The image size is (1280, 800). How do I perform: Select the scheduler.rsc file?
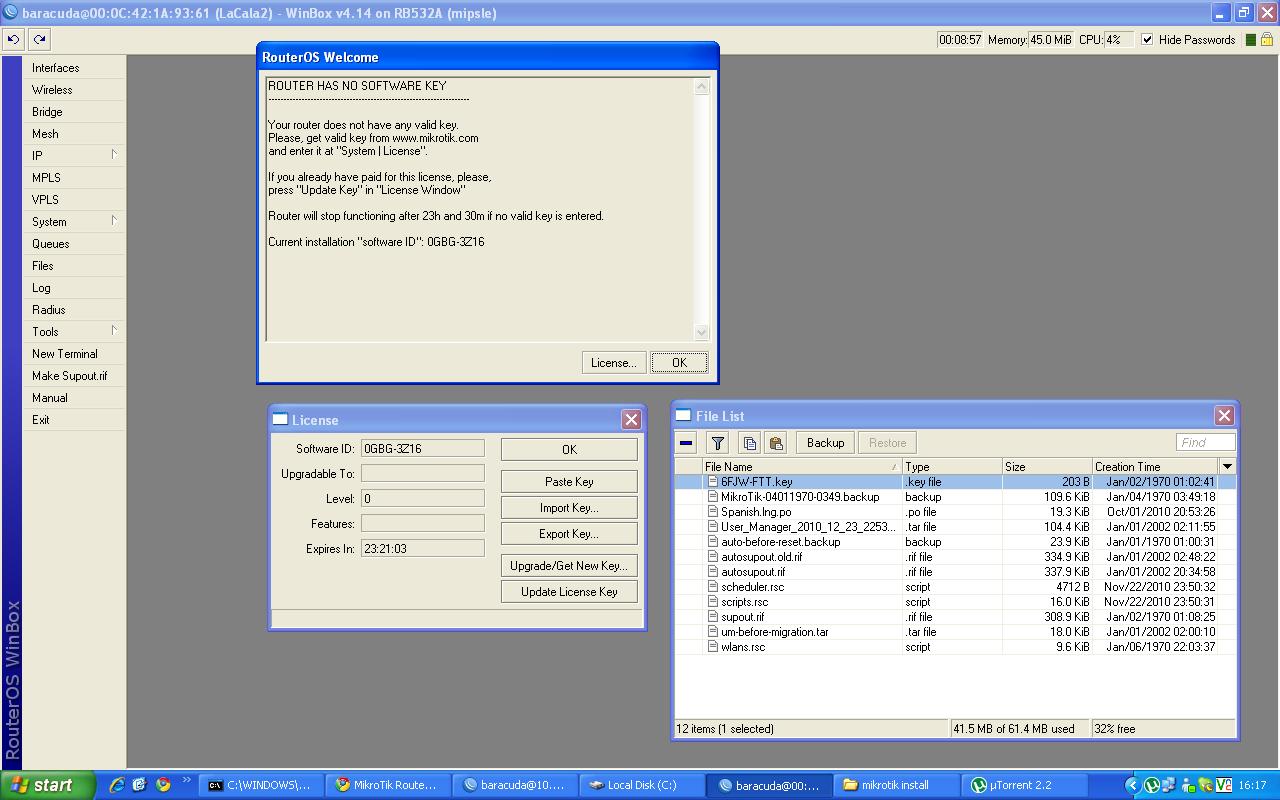[x=955, y=587]
